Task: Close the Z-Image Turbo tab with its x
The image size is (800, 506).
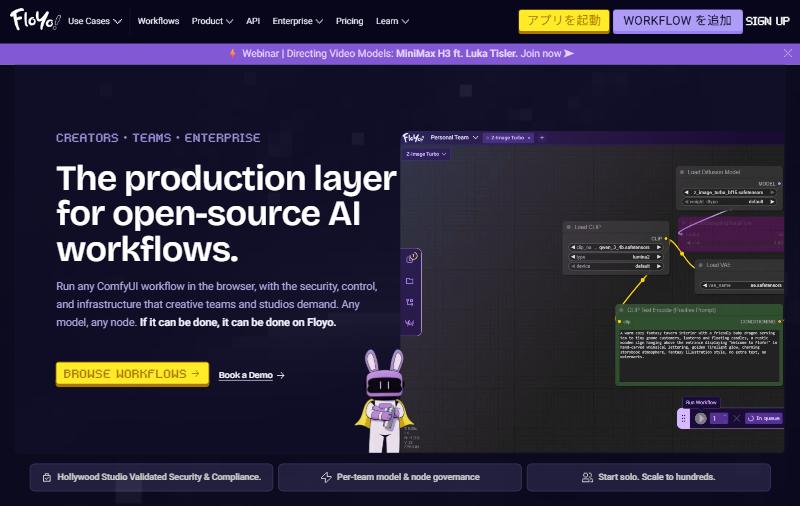Action: click(x=529, y=138)
